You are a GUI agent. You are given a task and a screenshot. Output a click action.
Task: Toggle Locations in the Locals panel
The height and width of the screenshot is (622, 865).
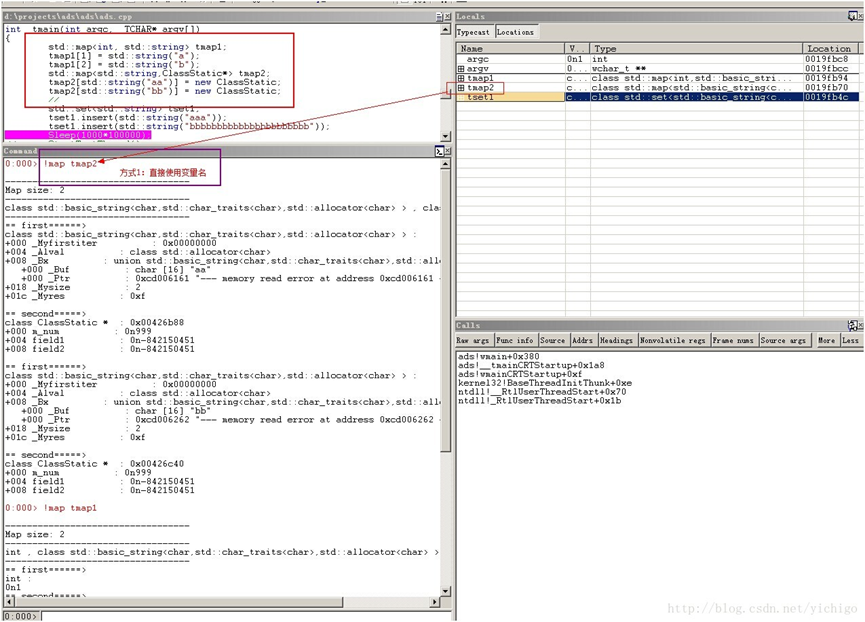[x=515, y=32]
